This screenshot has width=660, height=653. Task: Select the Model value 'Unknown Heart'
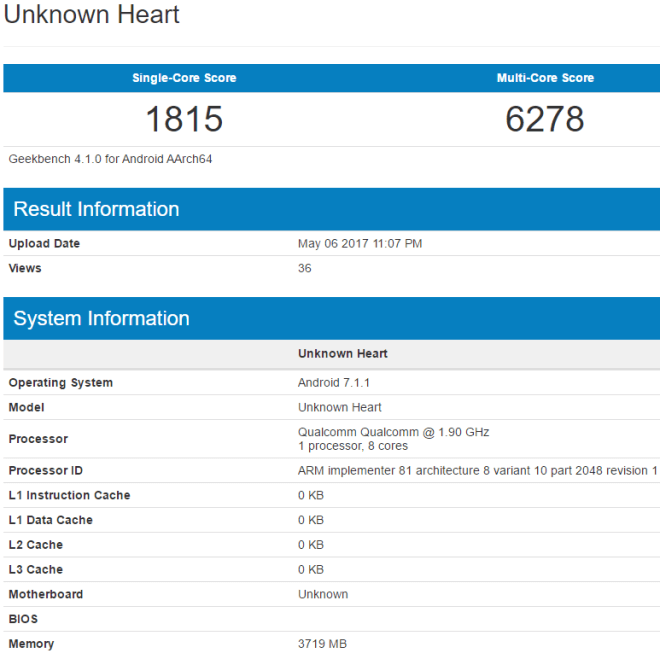[340, 408]
